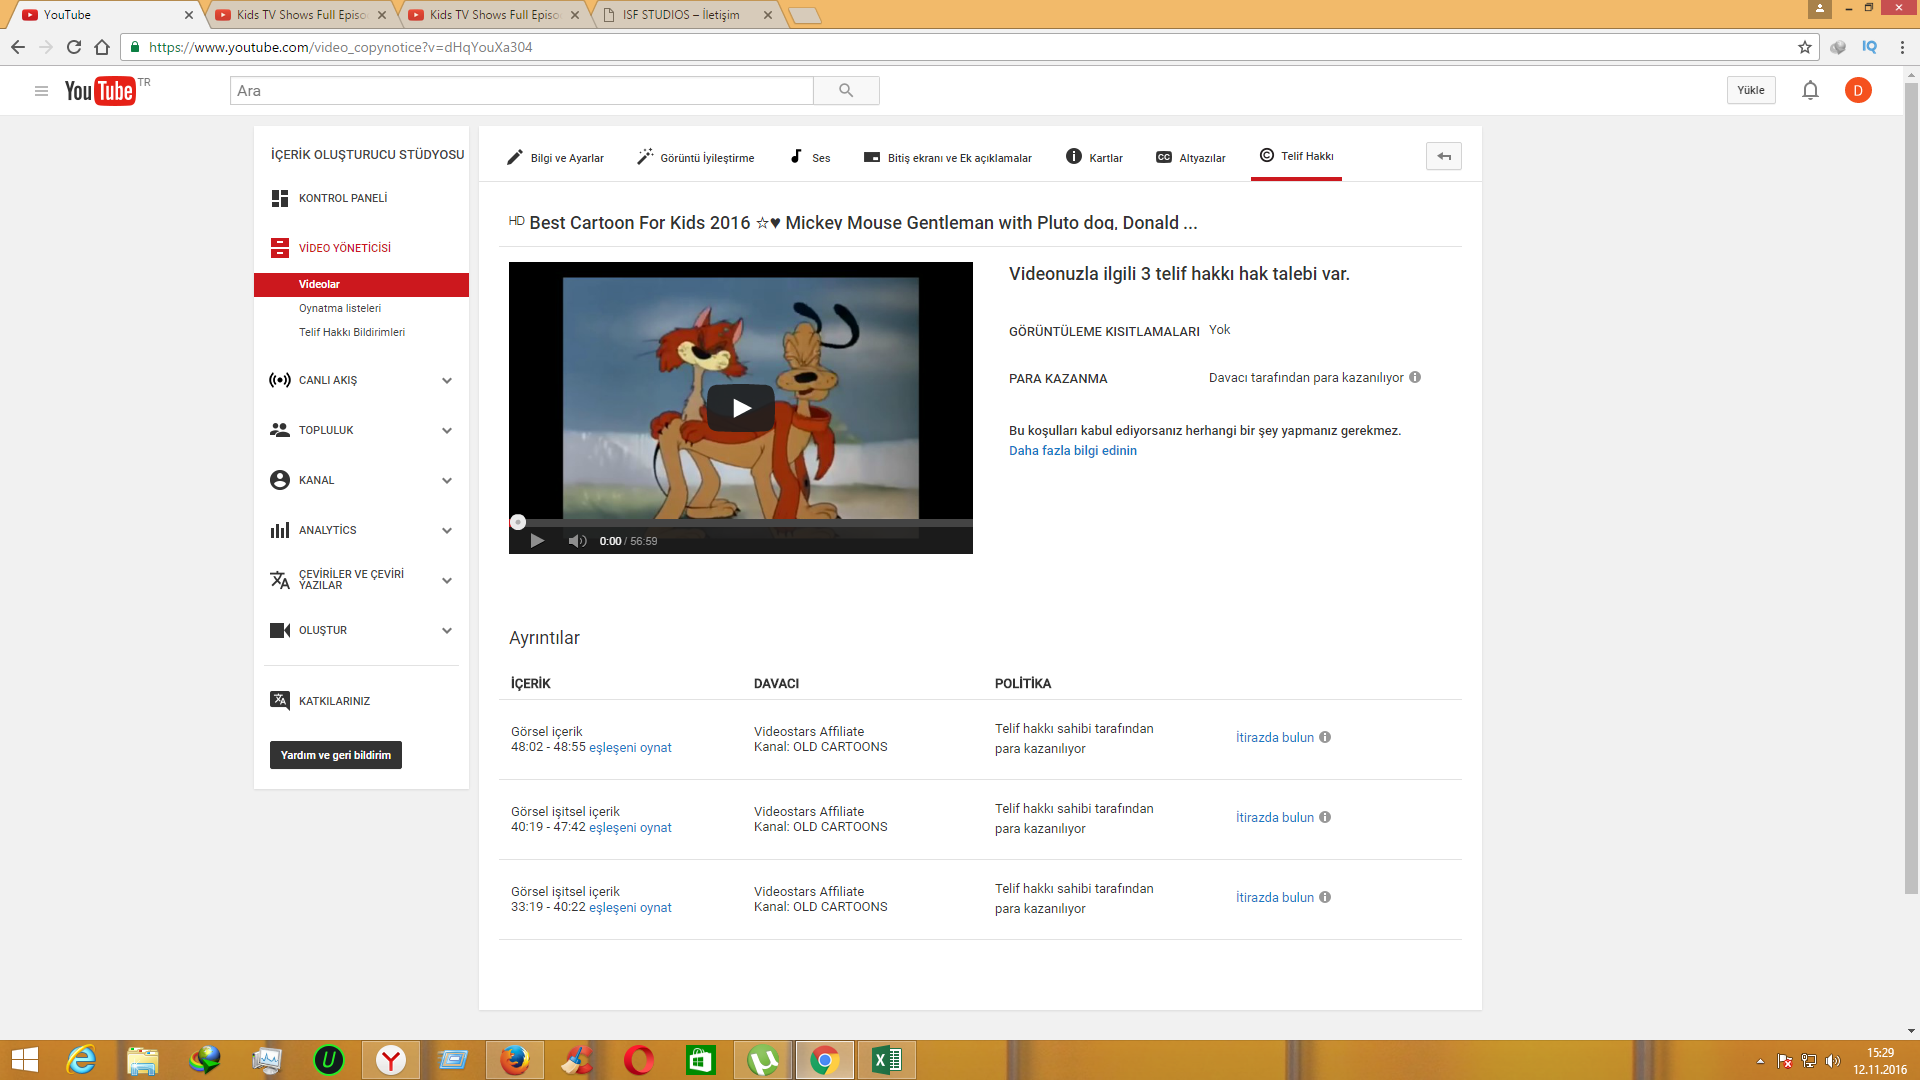Bookmark this page with the star icon
1920x1080 pixels.
tap(1805, 47)
